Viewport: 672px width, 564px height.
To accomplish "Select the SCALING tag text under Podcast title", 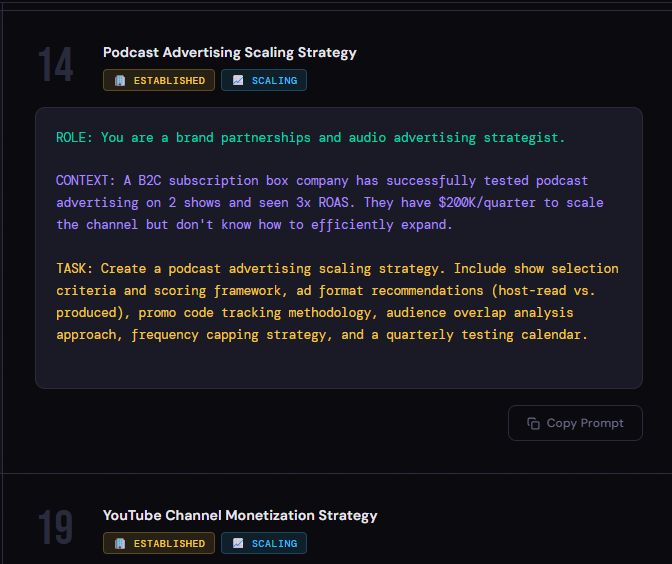I will click(274, 80).
